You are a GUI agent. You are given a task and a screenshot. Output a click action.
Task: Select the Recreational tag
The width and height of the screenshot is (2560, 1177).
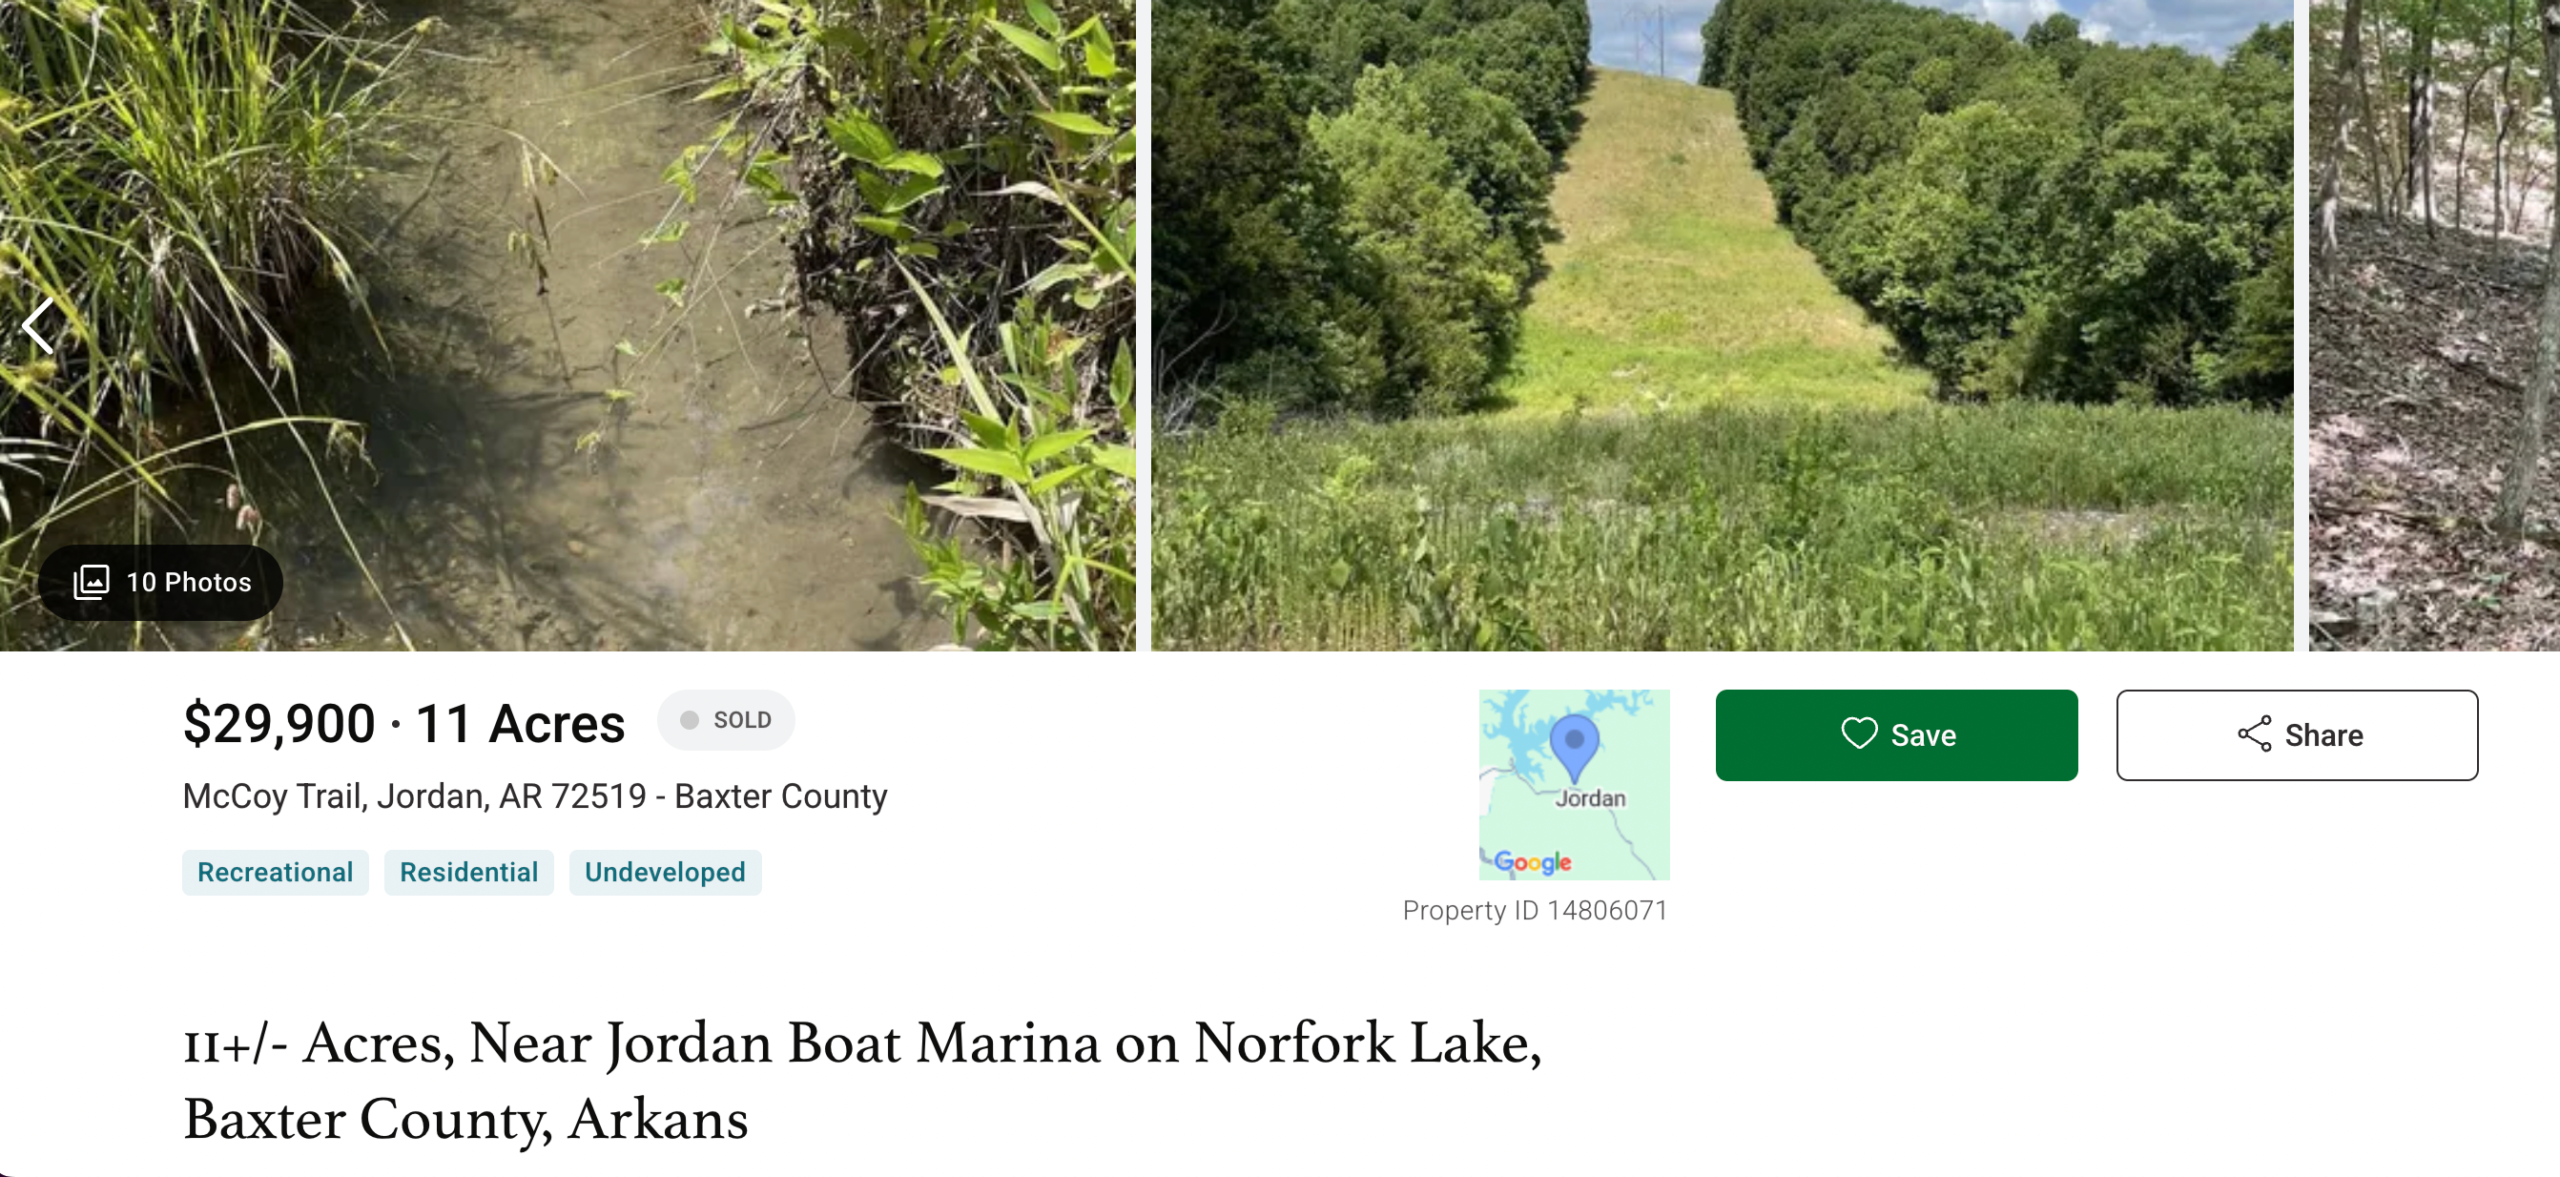click(275, 872)
